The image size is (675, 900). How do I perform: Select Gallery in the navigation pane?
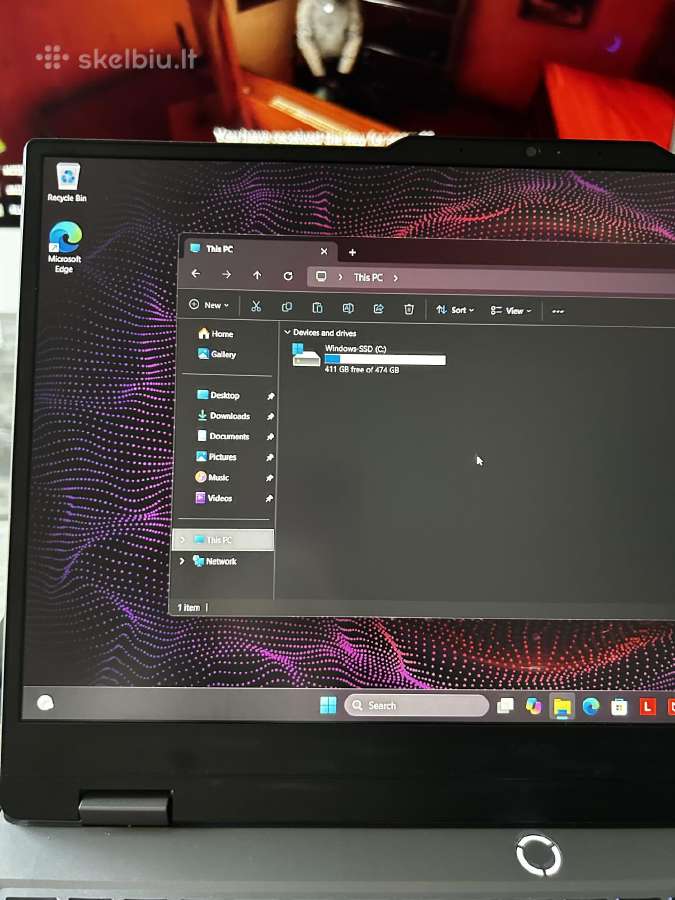click(216, 354)
